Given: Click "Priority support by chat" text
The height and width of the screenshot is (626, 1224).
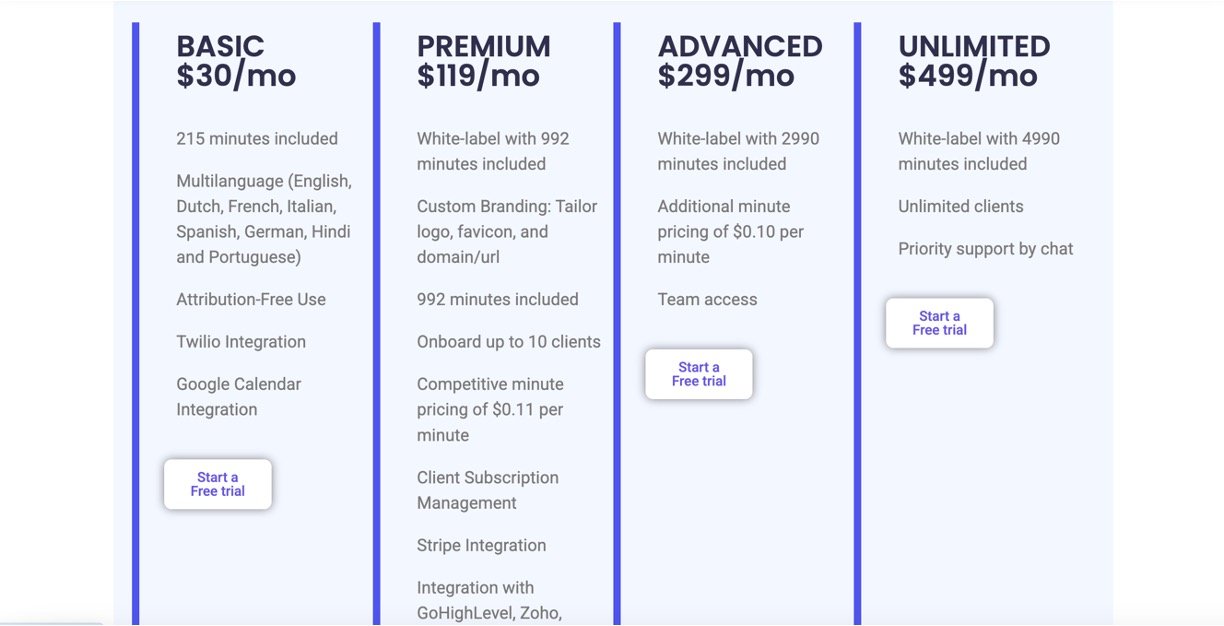Looking at the screenshot, I should pyautogui.click(x=985, y=249).
